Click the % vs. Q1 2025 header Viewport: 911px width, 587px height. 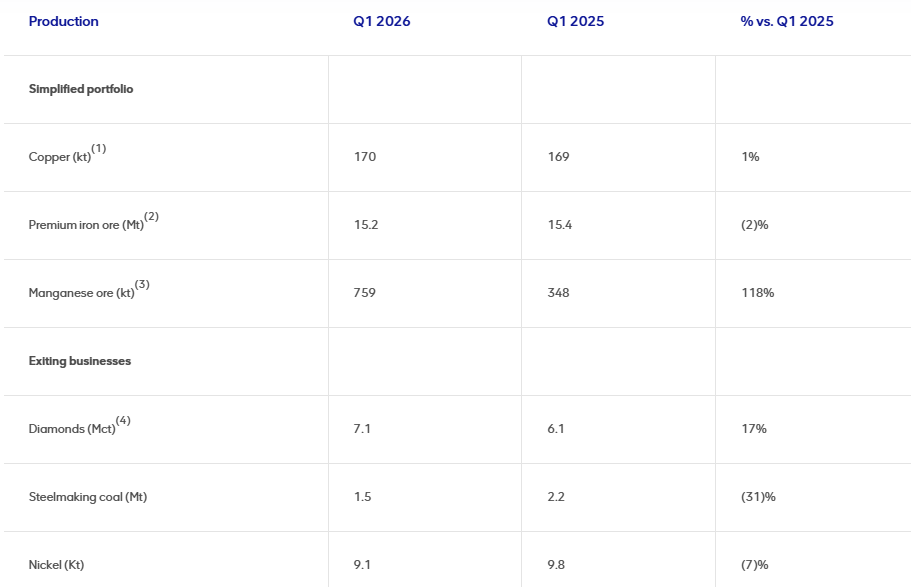click(787, 22)
